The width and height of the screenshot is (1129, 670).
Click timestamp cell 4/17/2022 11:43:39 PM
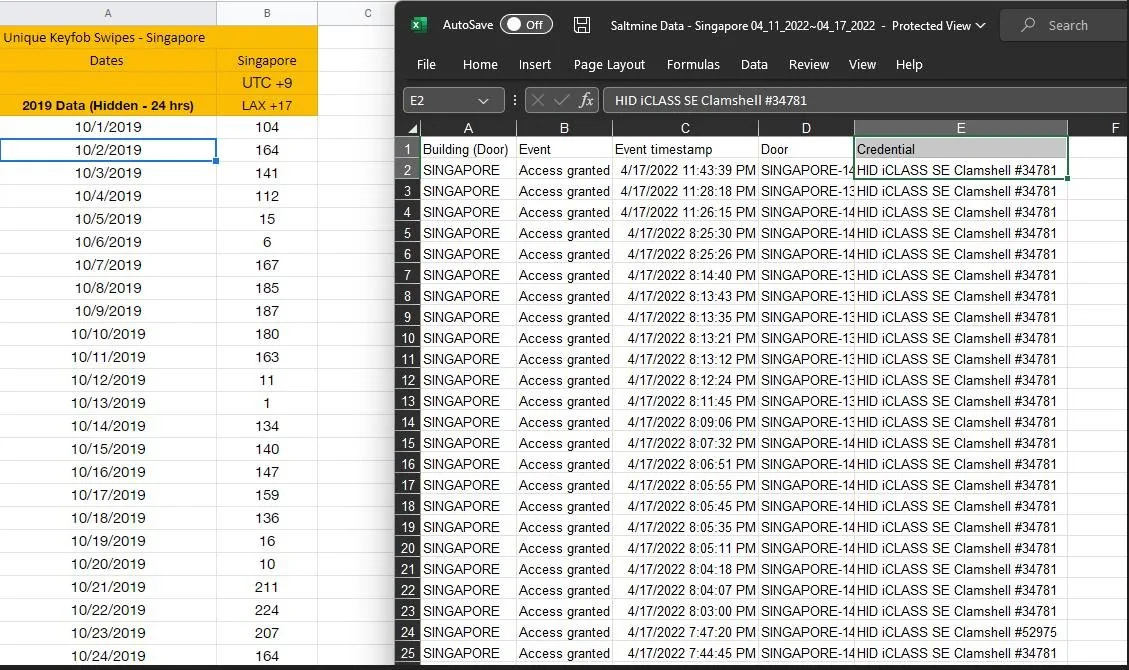click(685, 170)
